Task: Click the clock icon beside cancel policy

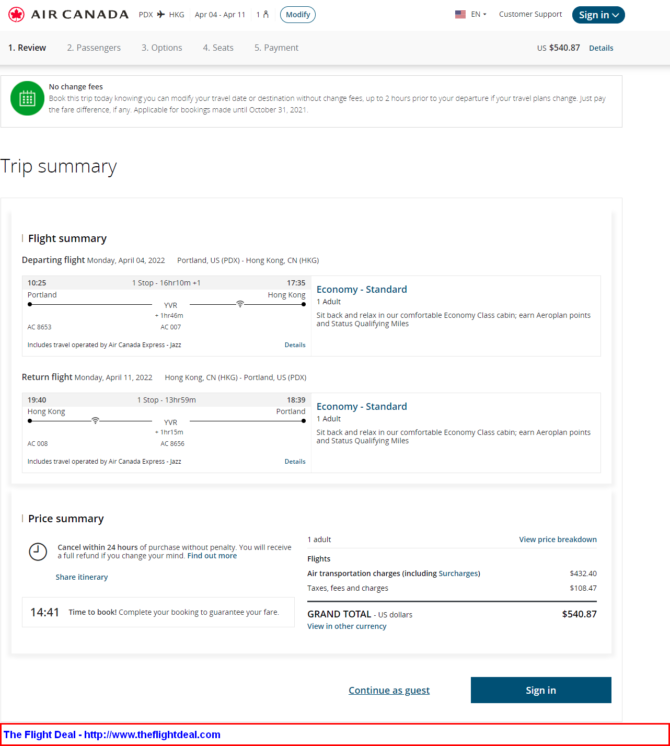Action: [x=38, y=552]
